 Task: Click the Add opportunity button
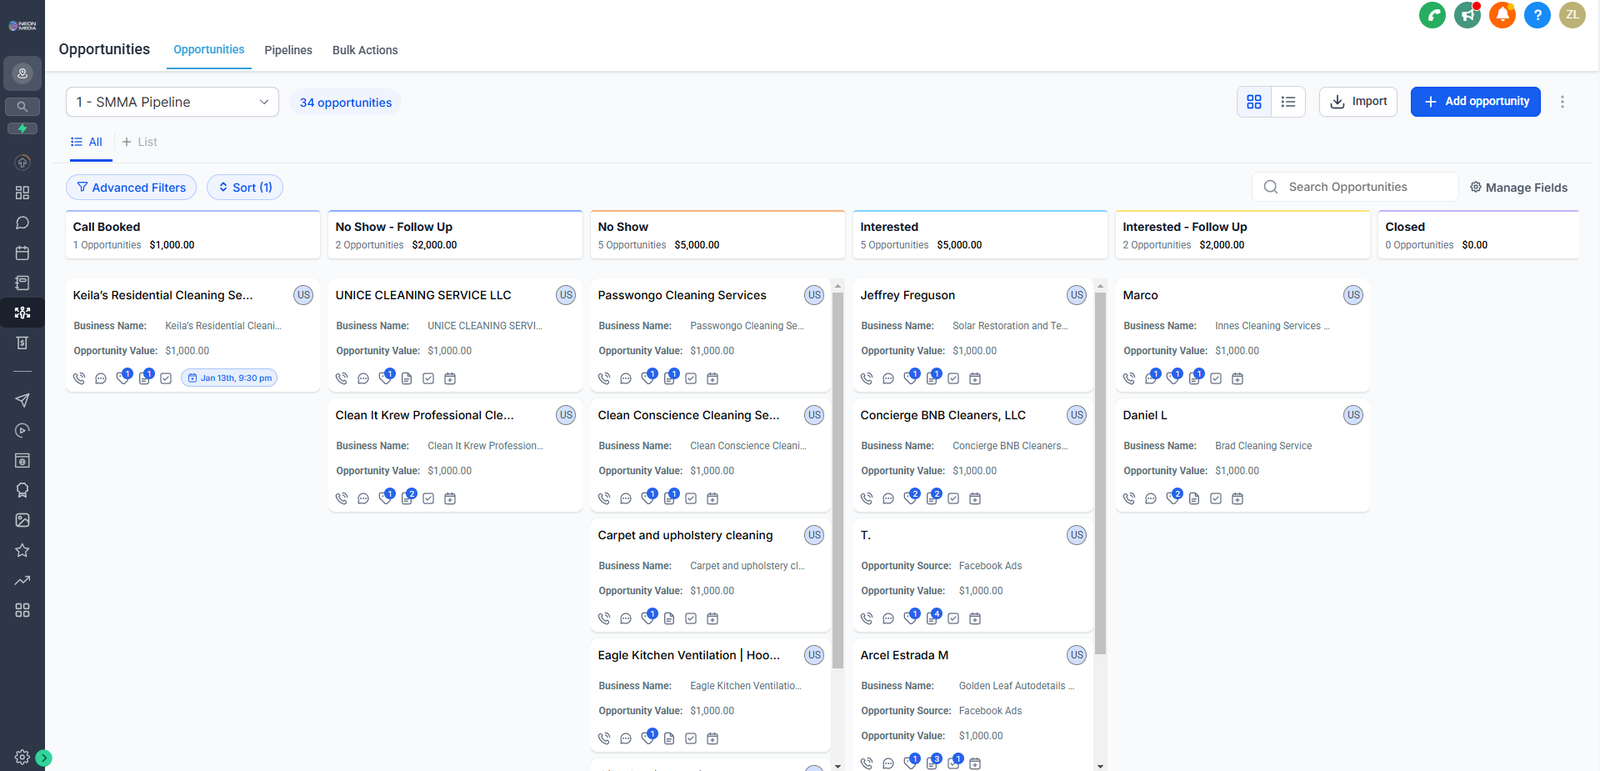pyautogui.click(x=1475, y=102)
